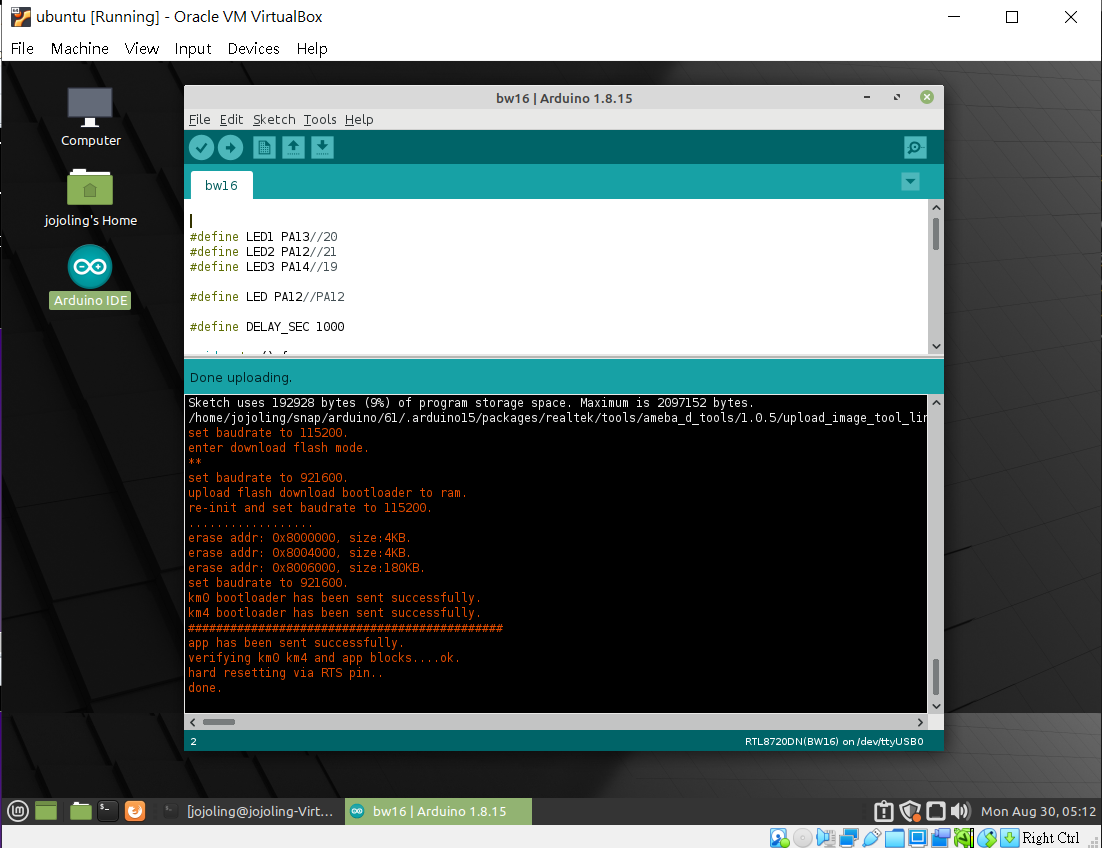
Task: Open VirtualBox View menu
Action: point(141,48)
